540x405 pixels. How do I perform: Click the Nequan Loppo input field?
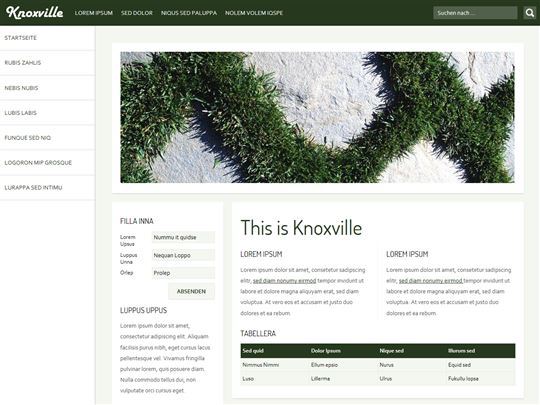point(183,255)
